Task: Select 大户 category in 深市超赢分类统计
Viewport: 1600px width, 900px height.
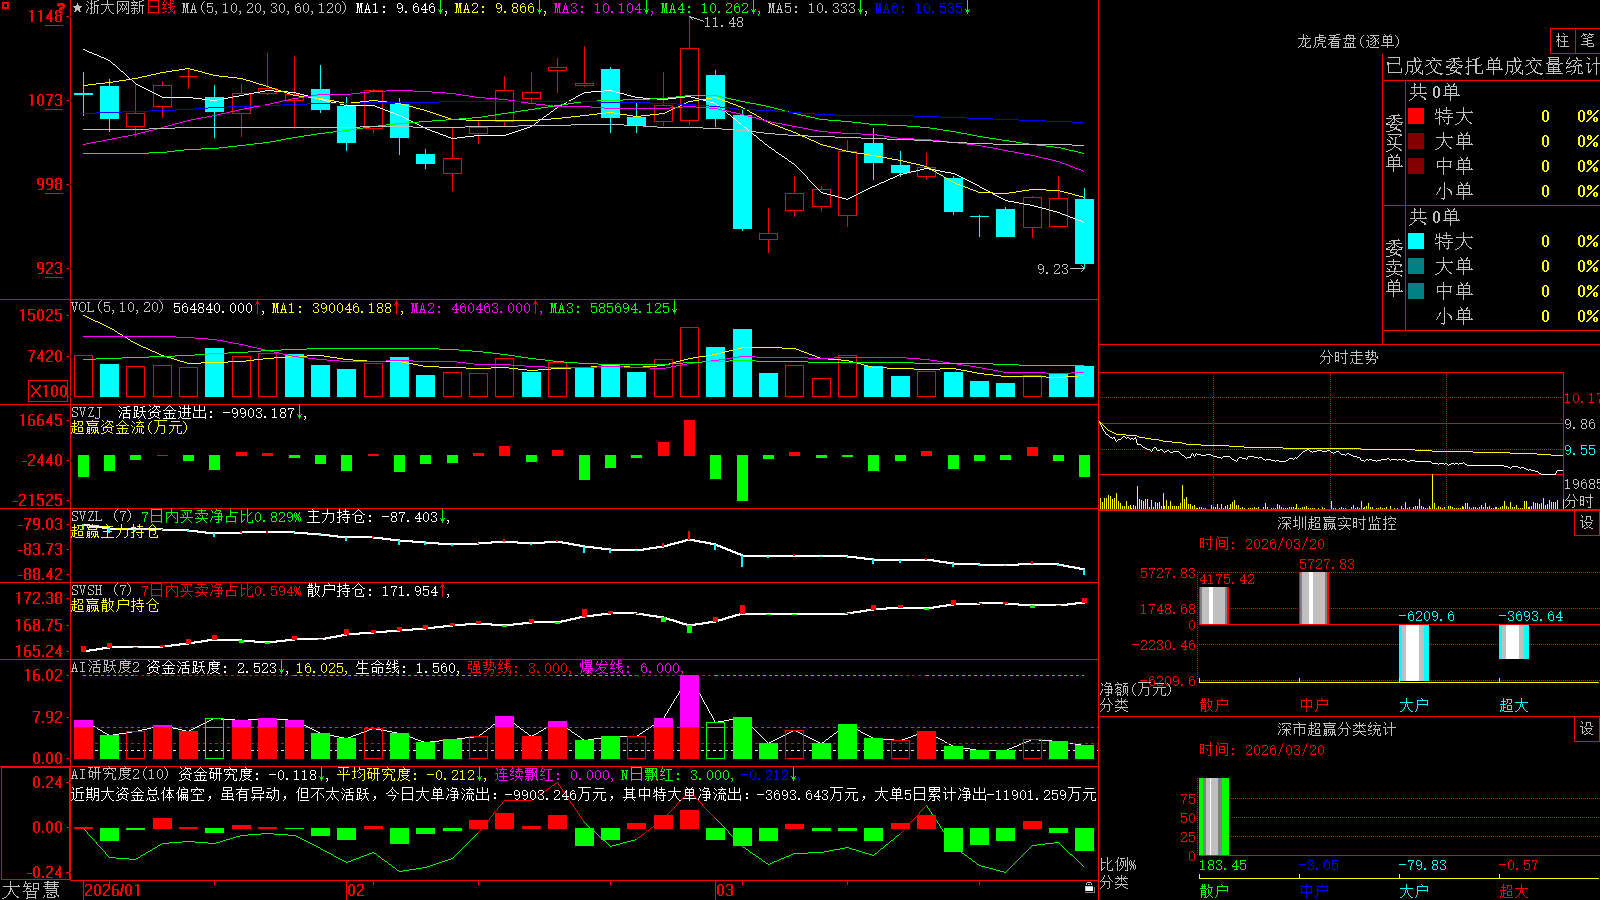Action: [1414, 891]
